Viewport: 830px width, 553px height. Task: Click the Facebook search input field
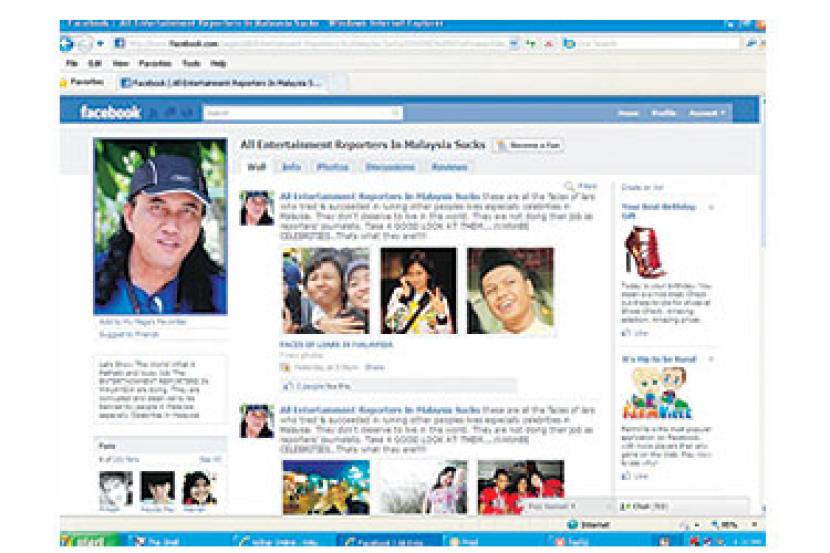pos(300,113)
